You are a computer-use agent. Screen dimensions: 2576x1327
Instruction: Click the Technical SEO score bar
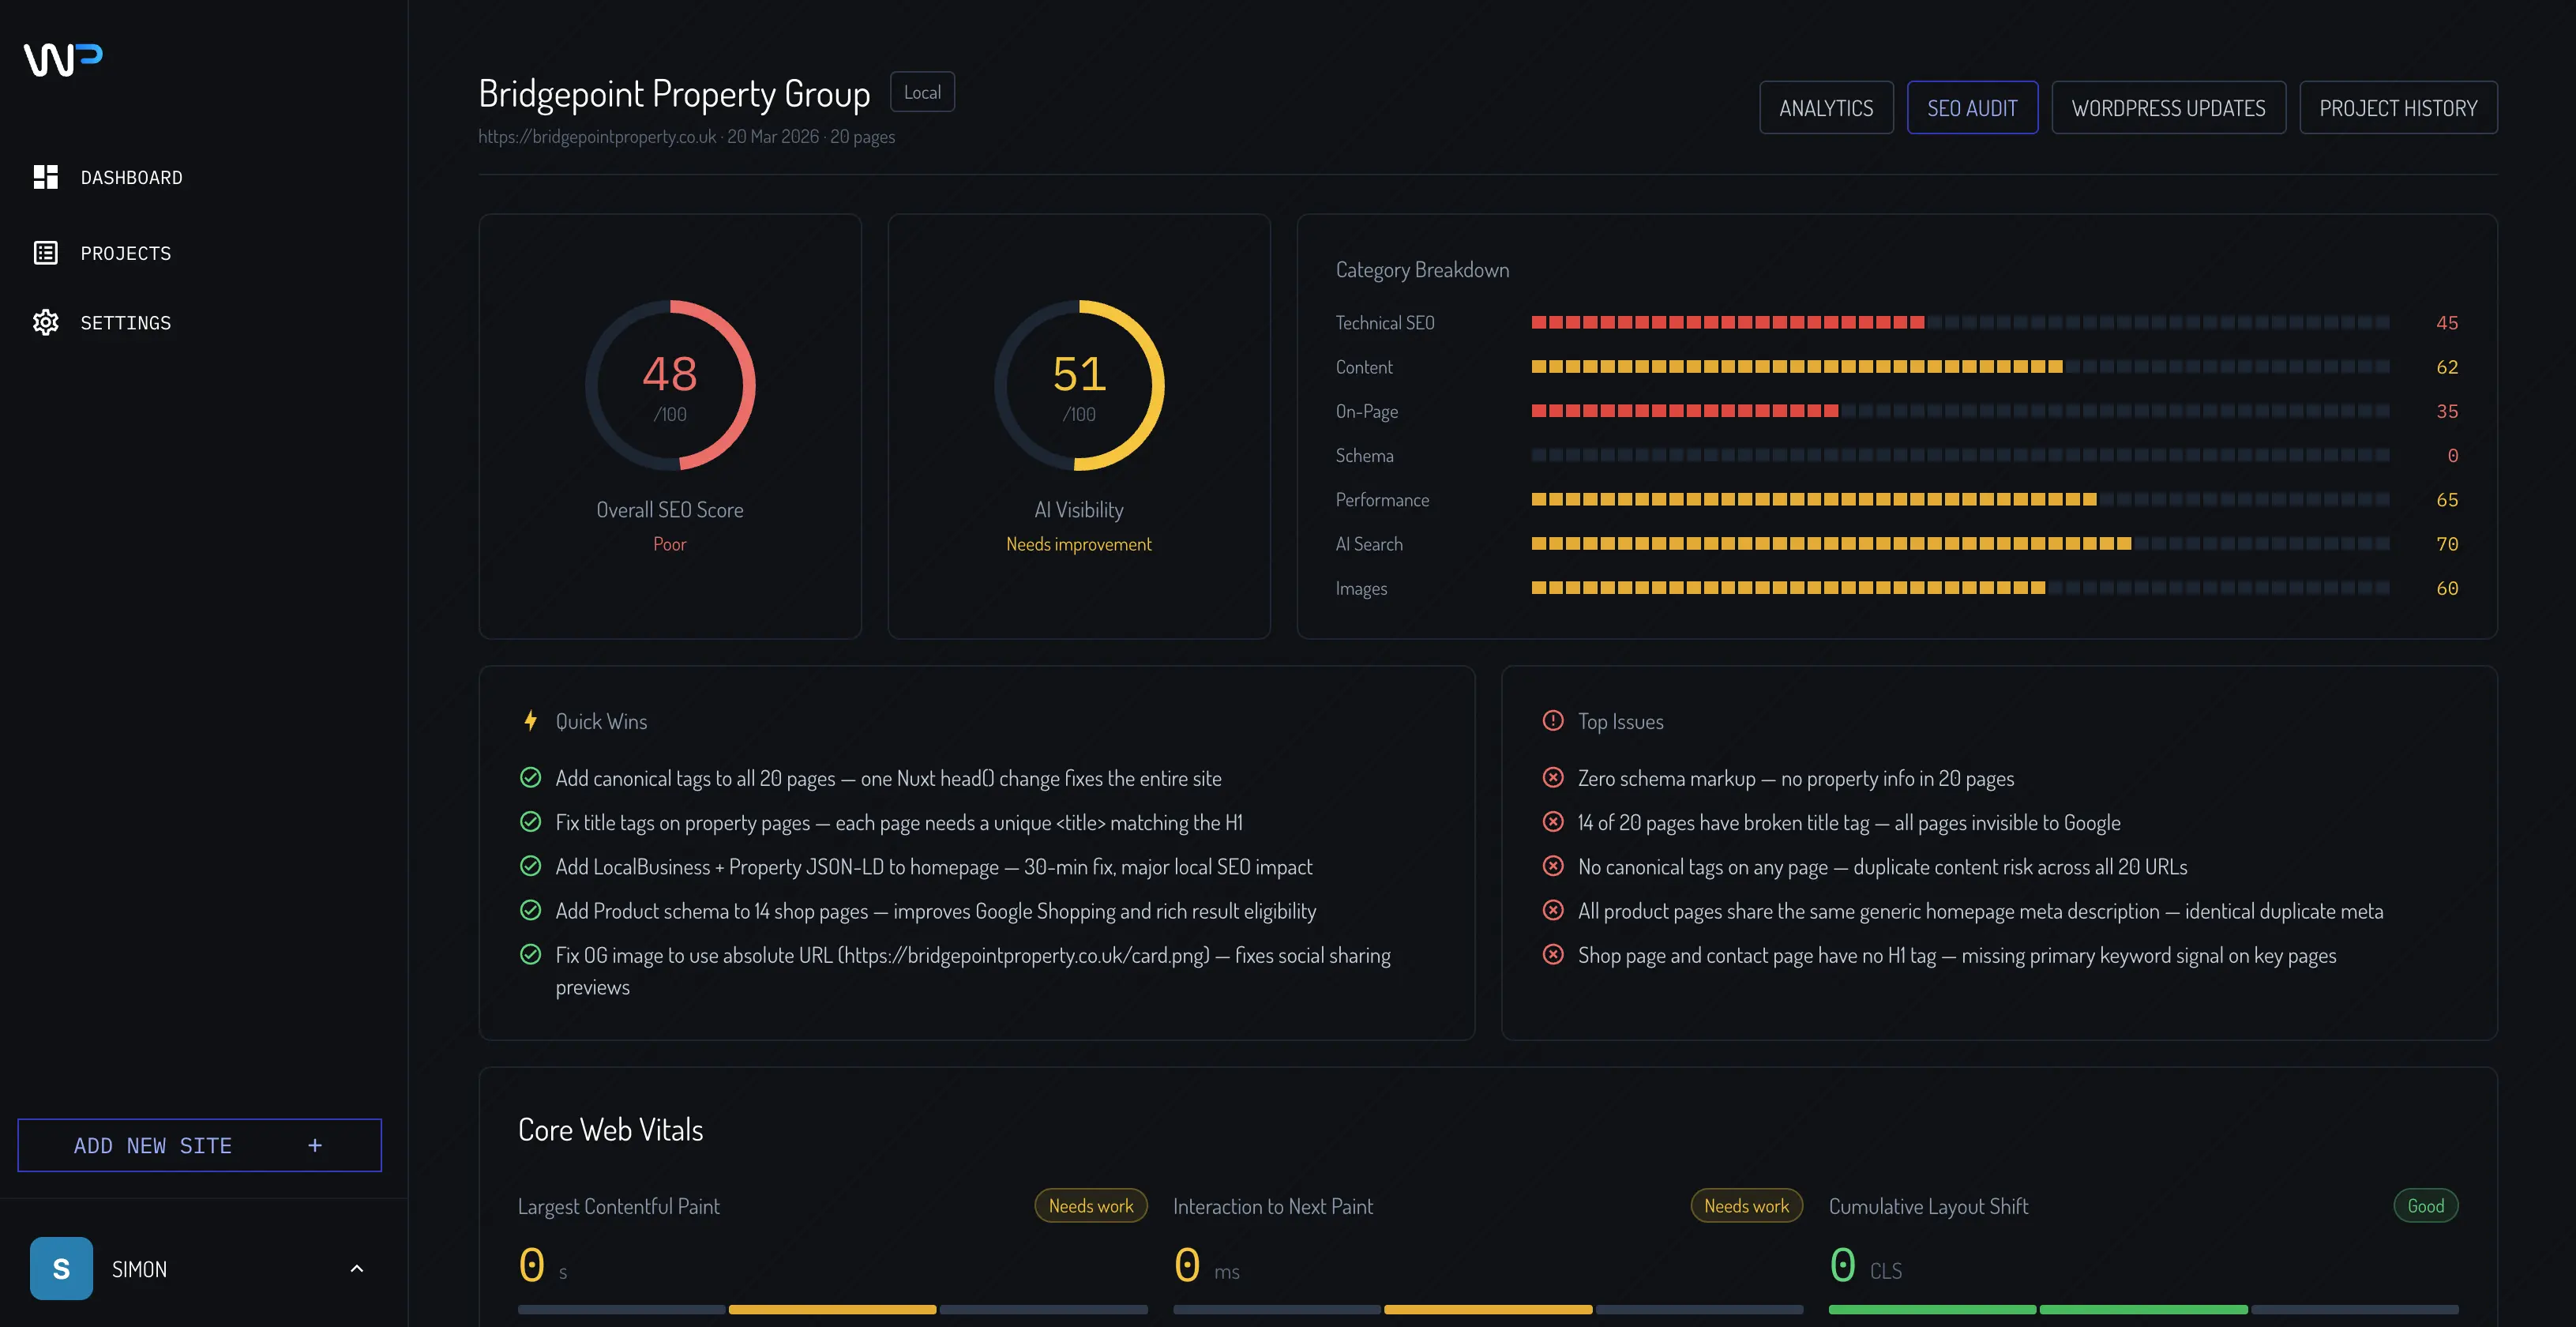point(1959,323)
